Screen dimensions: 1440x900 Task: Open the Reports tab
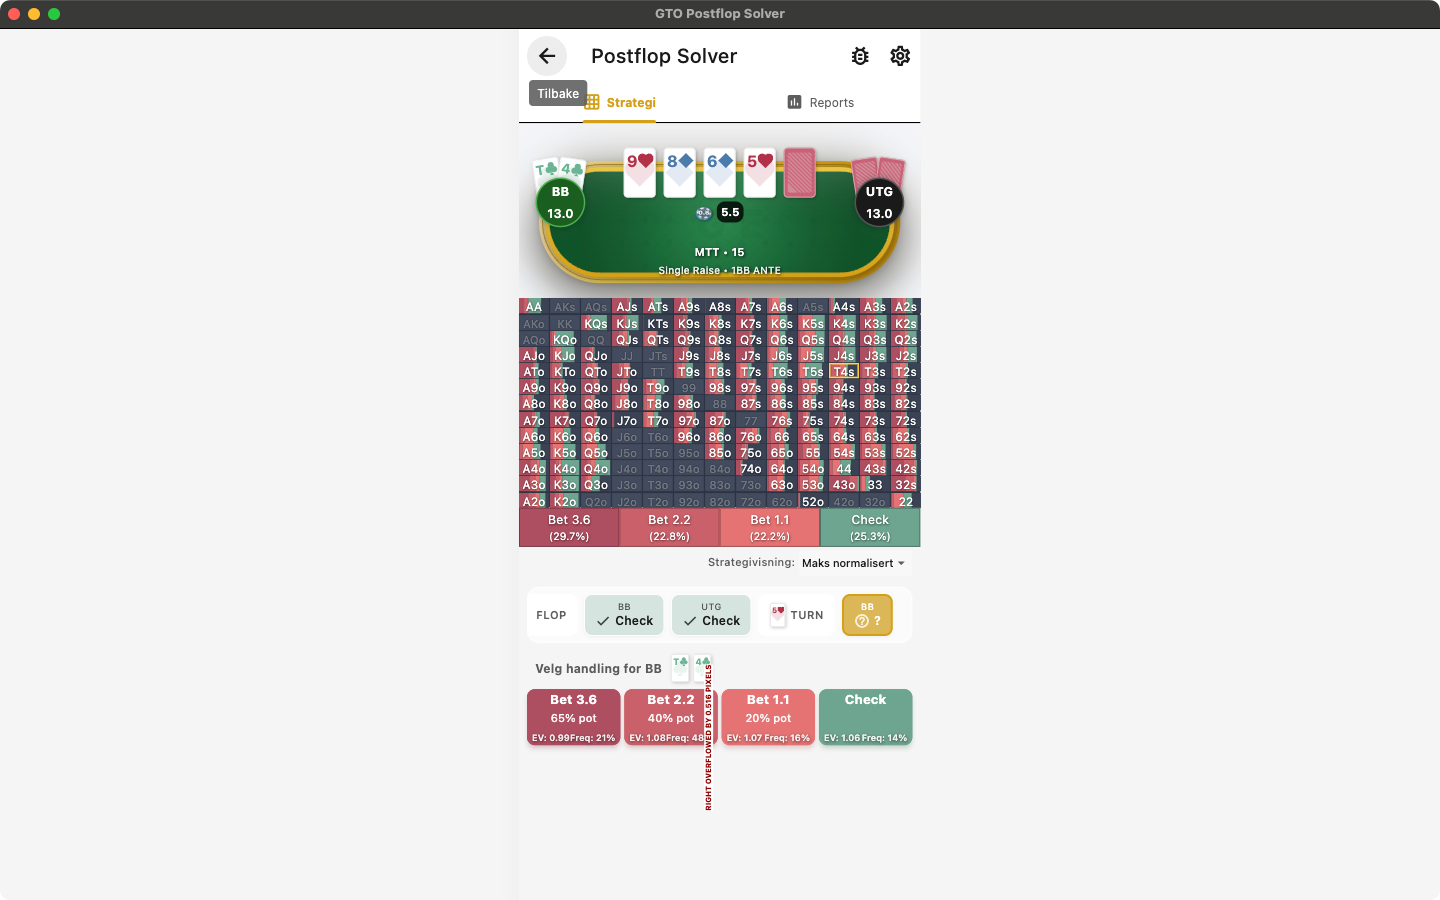click(x=820, y=102)
